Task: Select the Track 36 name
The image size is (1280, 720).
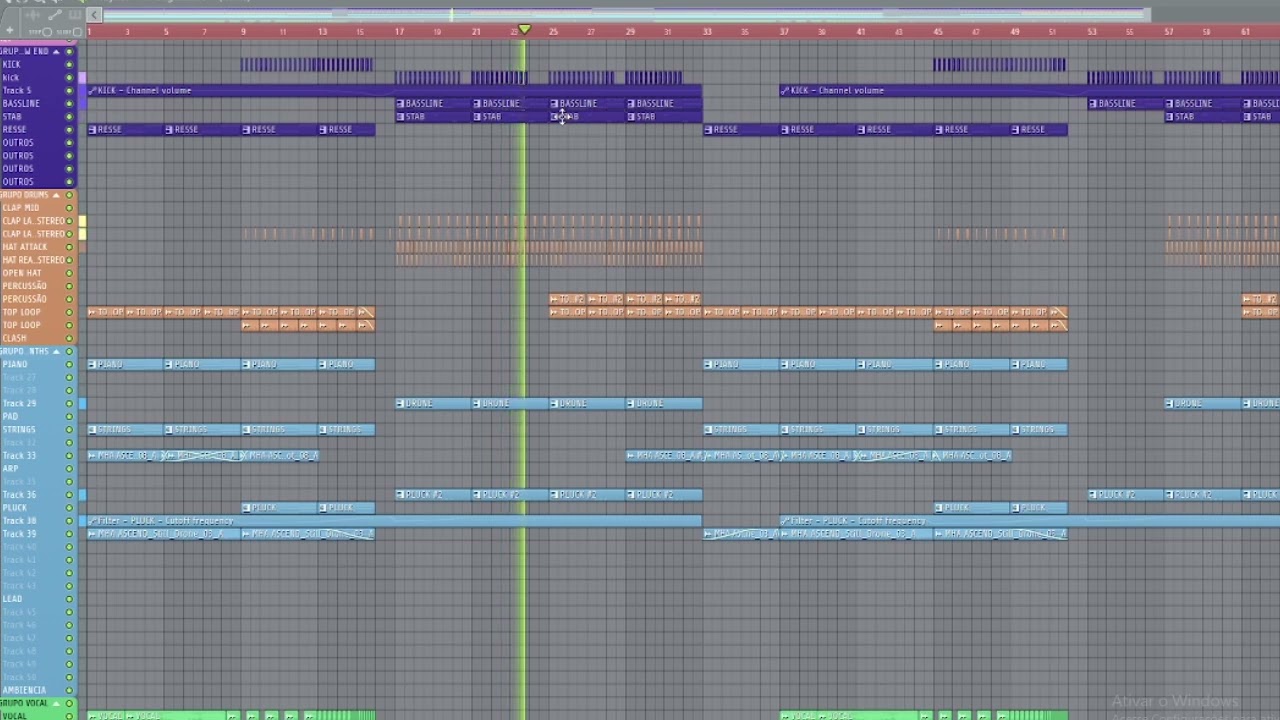Action: [19, 494]
